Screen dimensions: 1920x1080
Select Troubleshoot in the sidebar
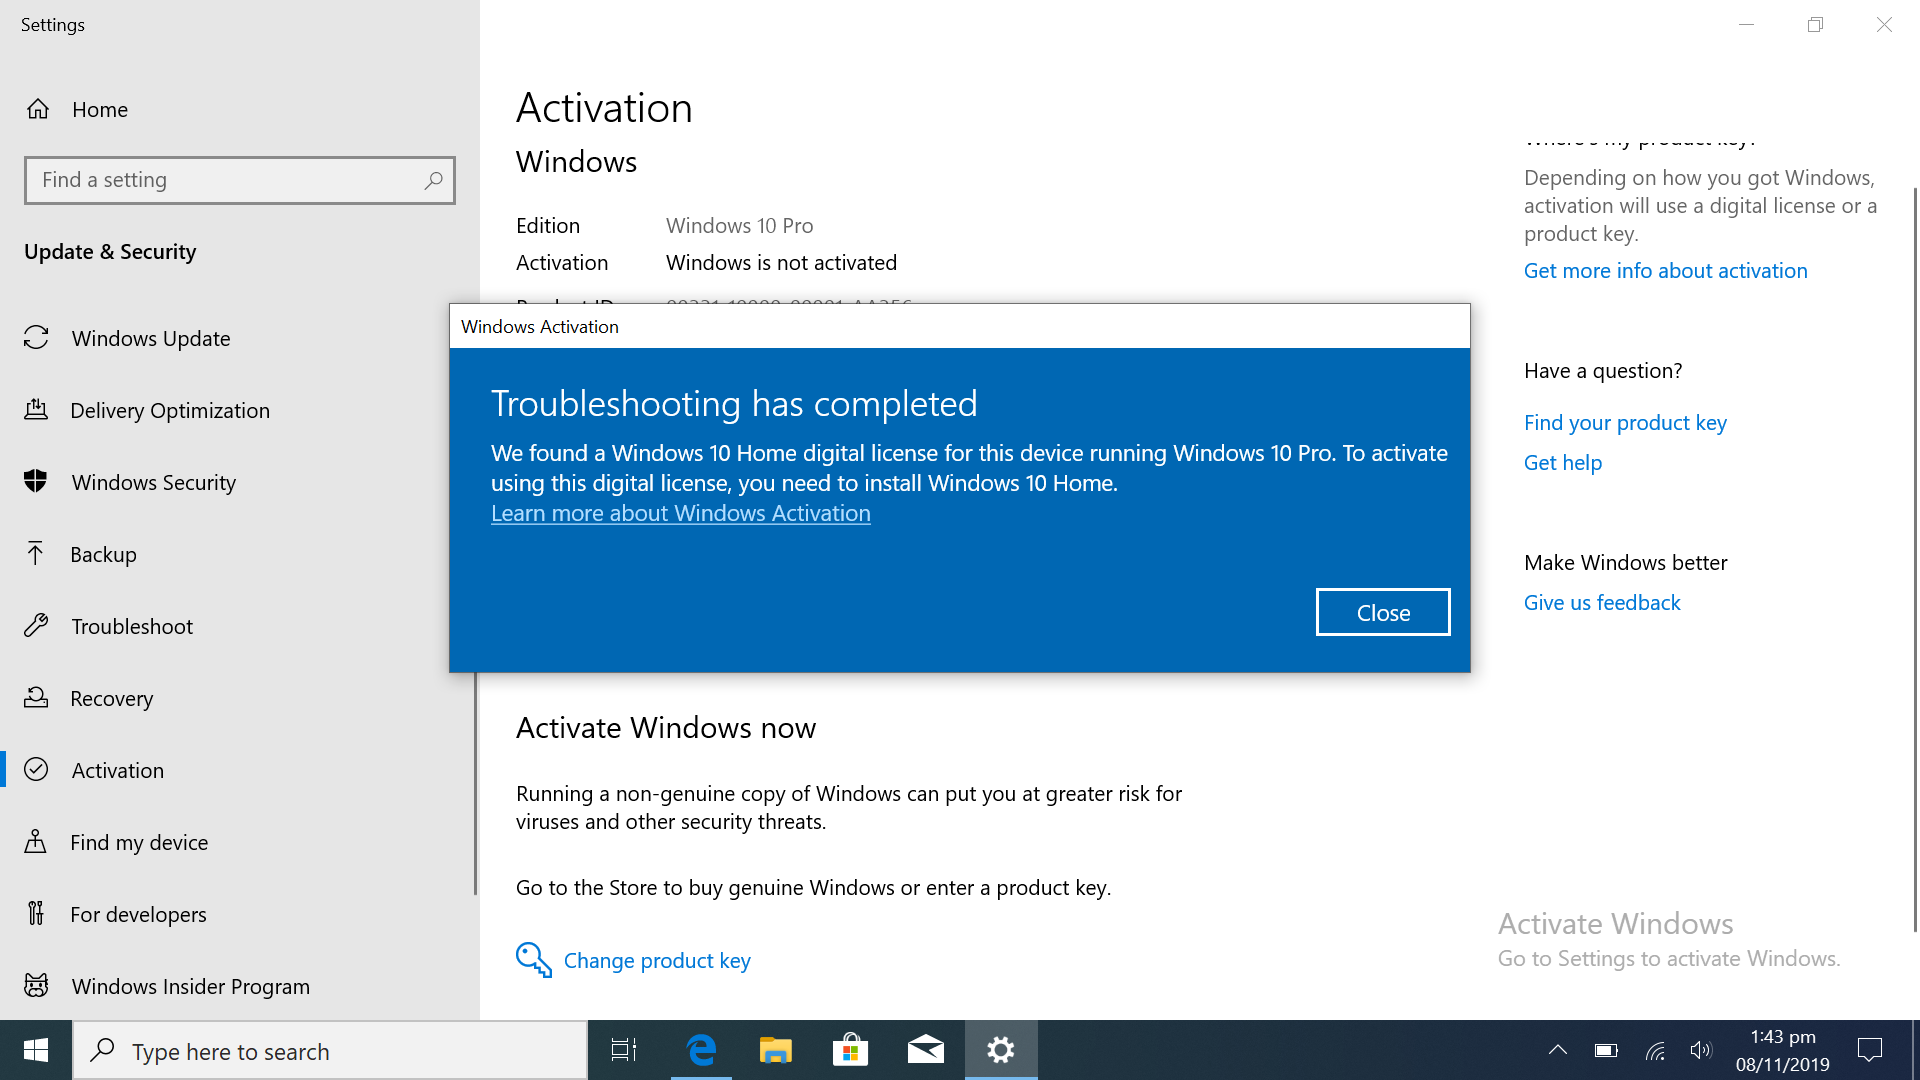240,626
